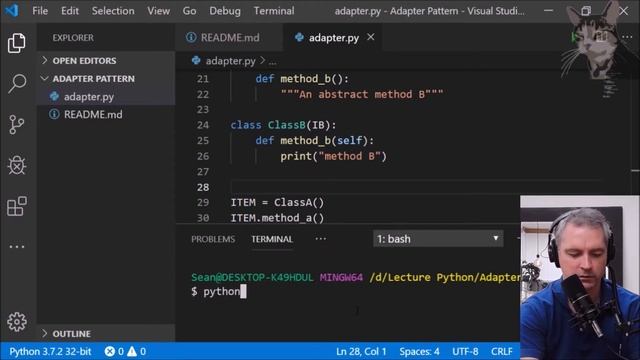Image resolution: width=640 pixels, height=360 pixels.
Task: Click the errors icon in status bar
Action: click(x=109, y=351)
